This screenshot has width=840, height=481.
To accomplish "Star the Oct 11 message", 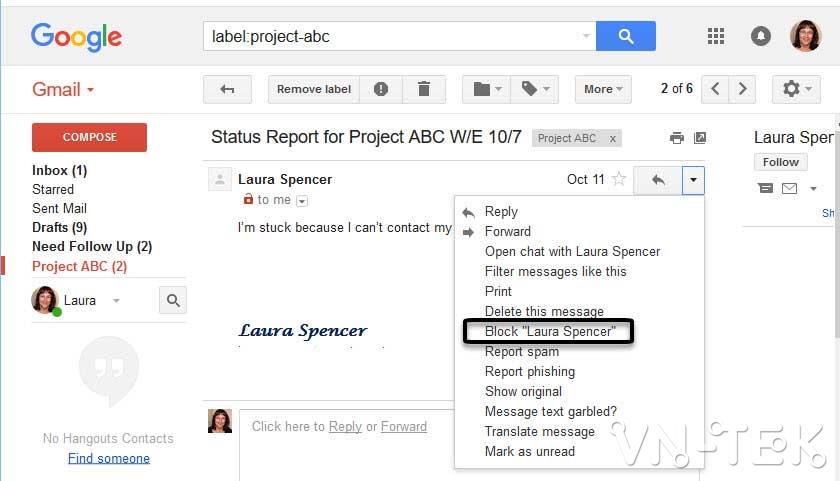I will coord(619,178).
